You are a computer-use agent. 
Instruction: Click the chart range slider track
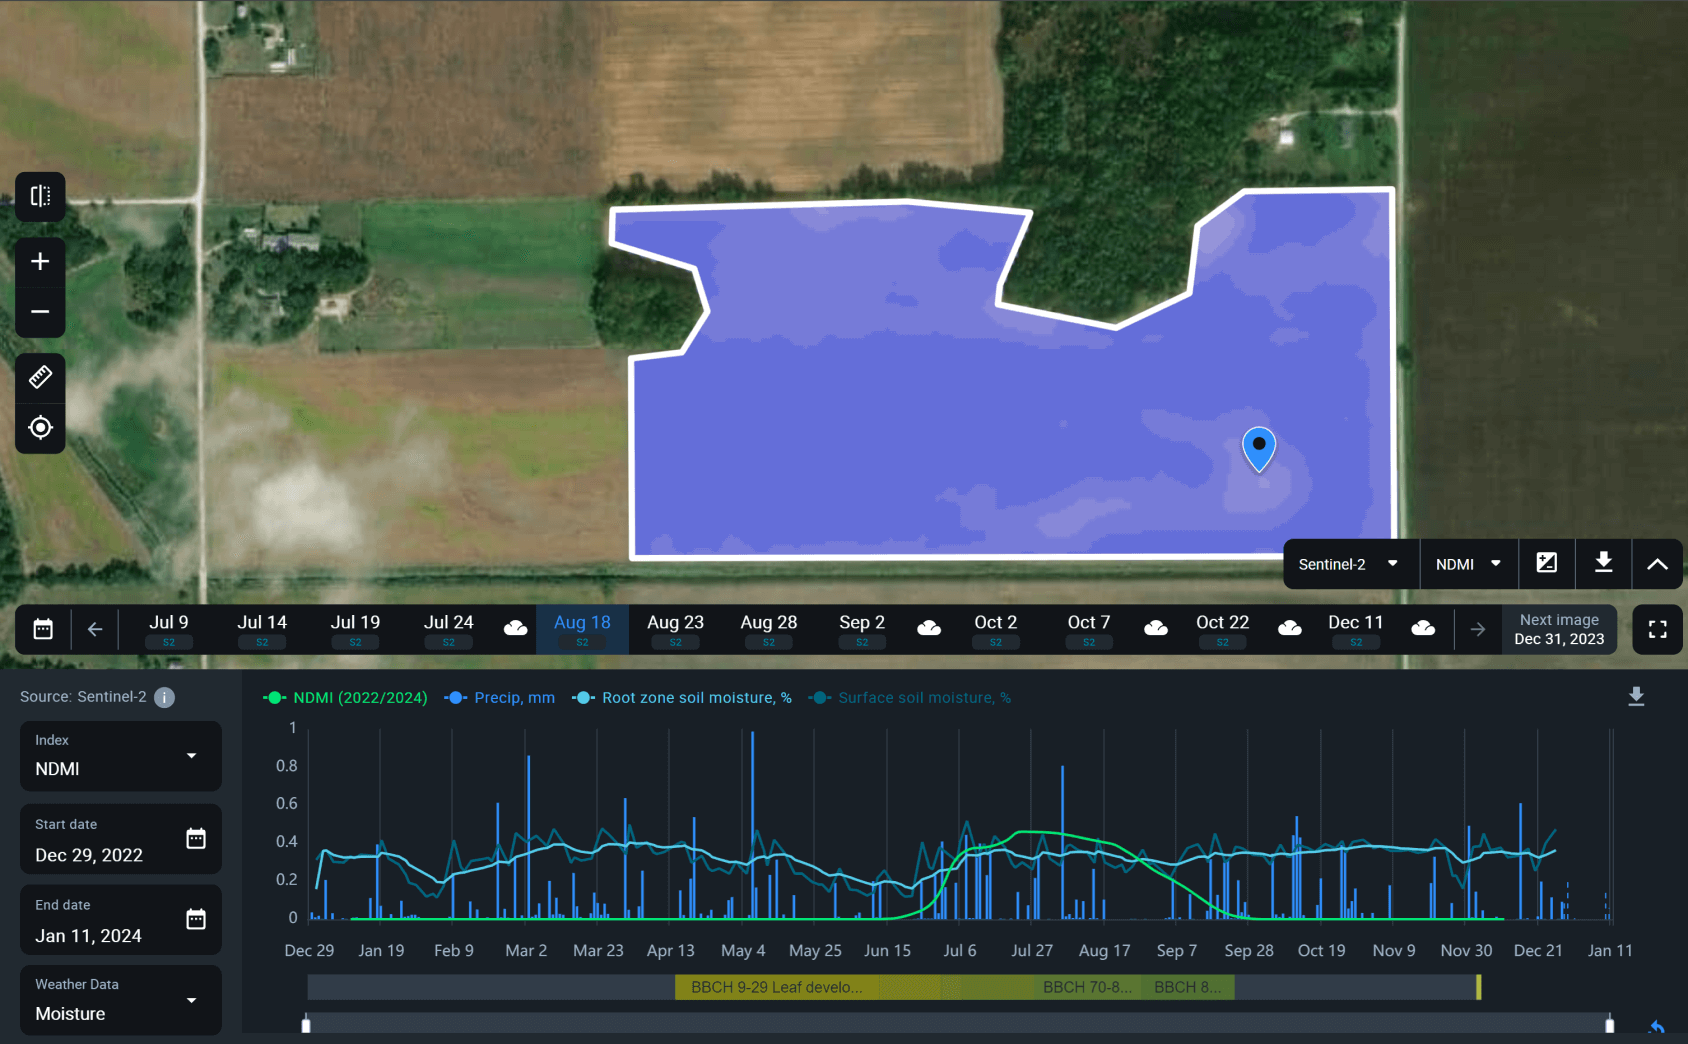[x=958, y=1024]
